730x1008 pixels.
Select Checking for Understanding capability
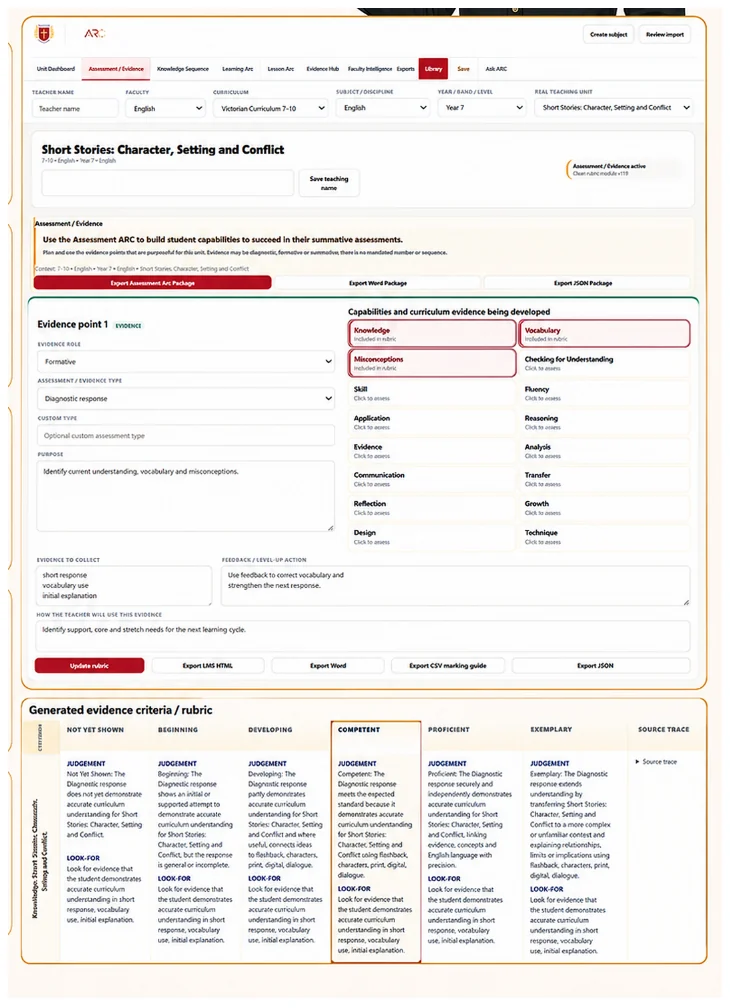click(x=604, y=363)
